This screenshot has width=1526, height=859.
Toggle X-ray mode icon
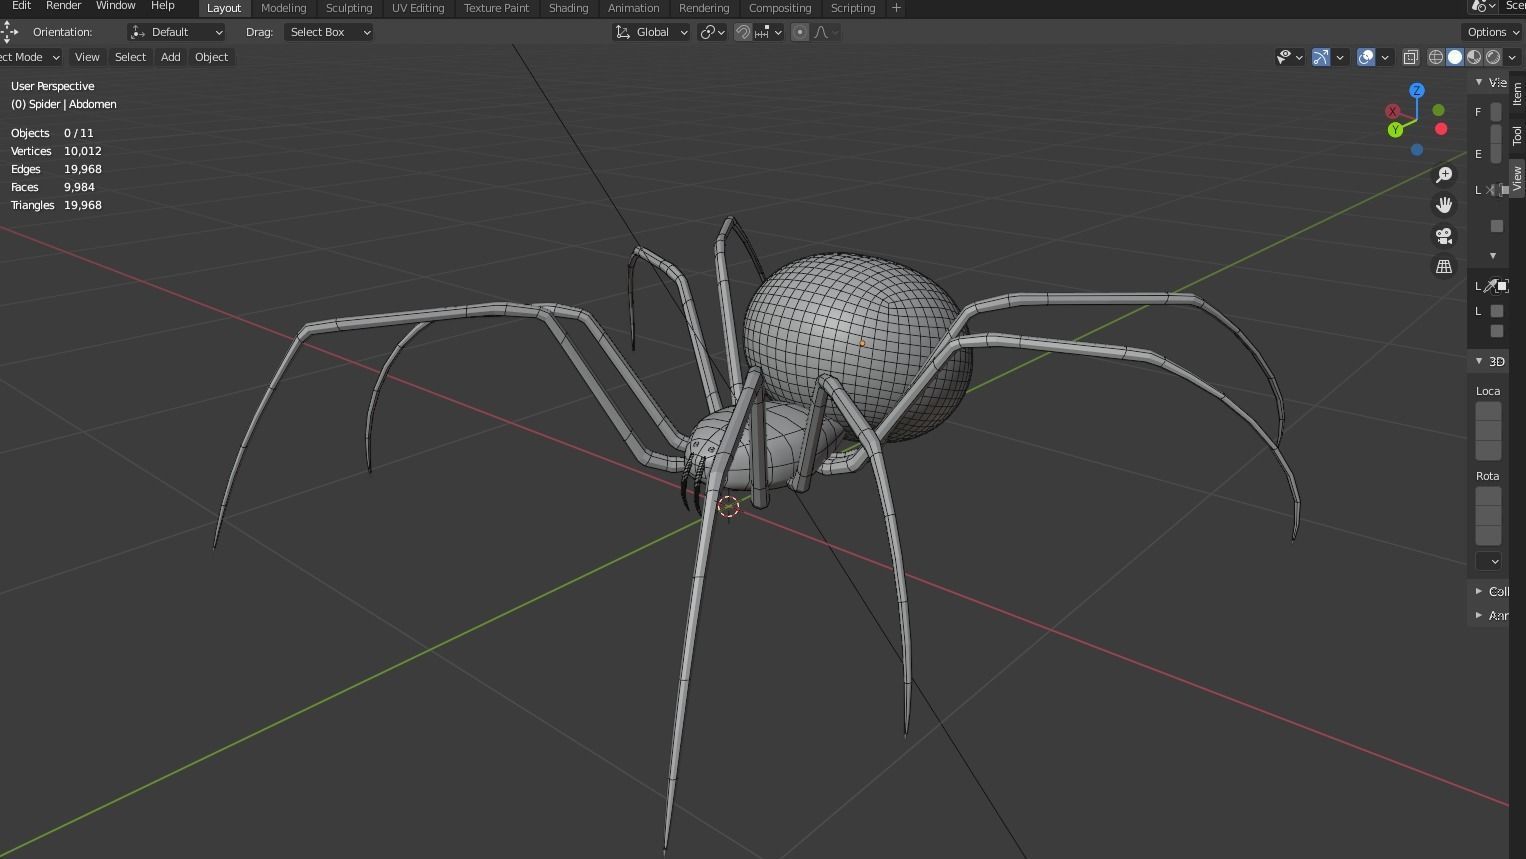[1411, 57]
